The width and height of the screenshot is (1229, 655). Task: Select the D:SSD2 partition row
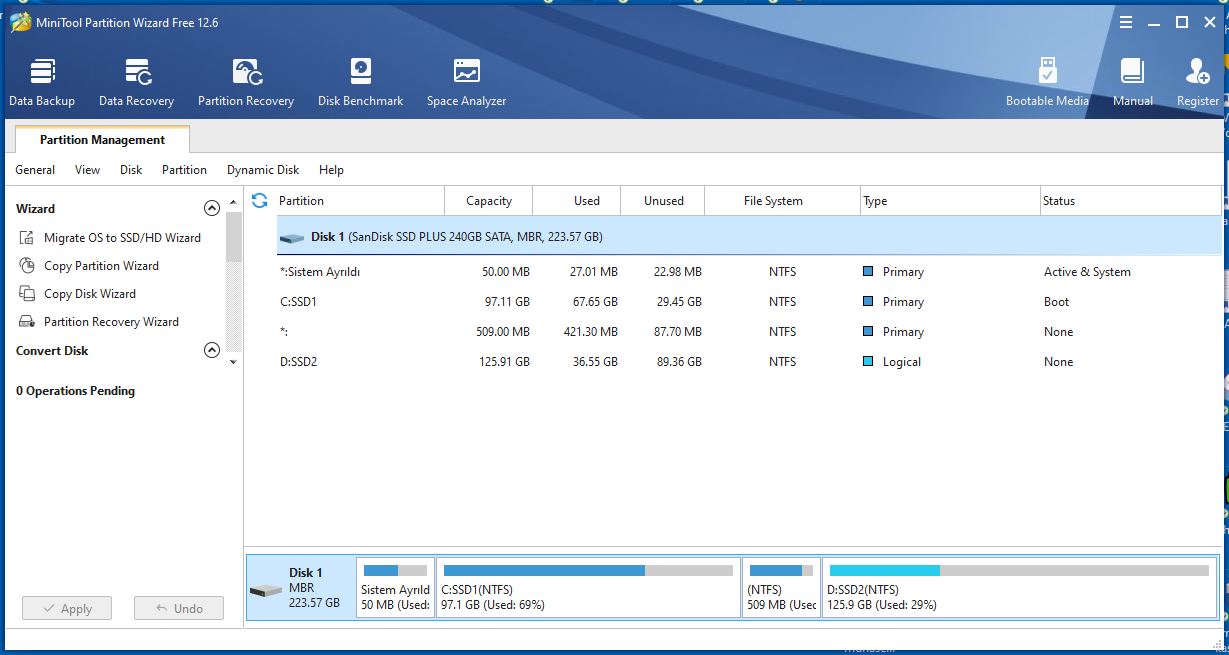pyautogui.click(x=749, y=362)
